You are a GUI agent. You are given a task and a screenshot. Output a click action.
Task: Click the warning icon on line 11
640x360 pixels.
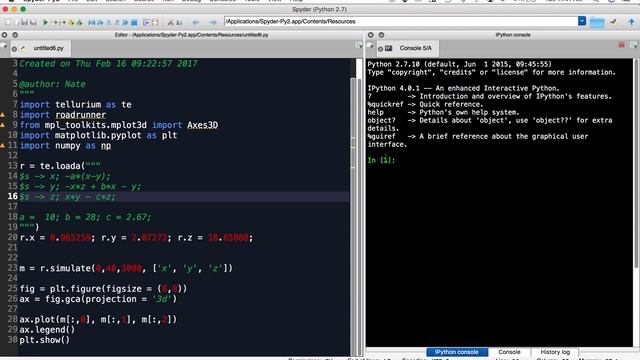(x=2, y=146)
